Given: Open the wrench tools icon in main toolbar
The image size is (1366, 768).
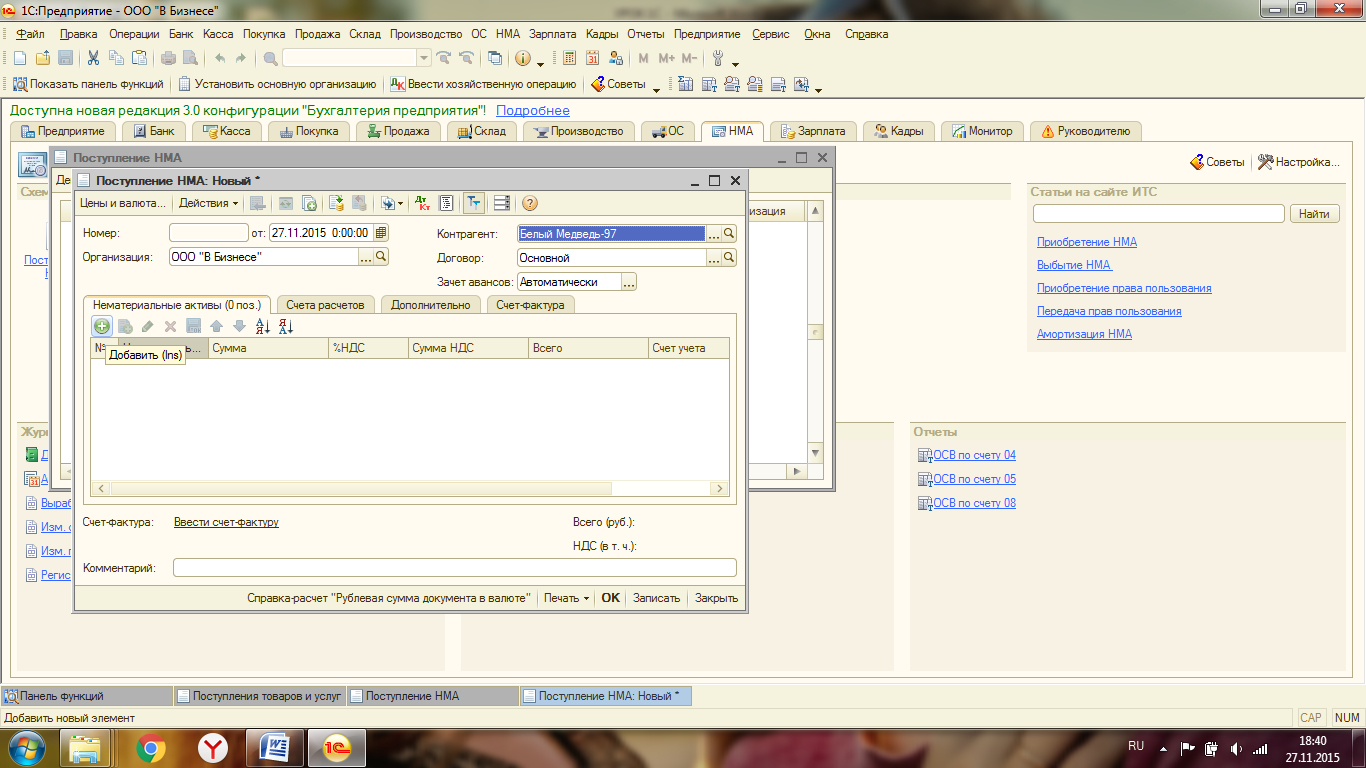Looking at the screenshot, I should click(717, 58).
